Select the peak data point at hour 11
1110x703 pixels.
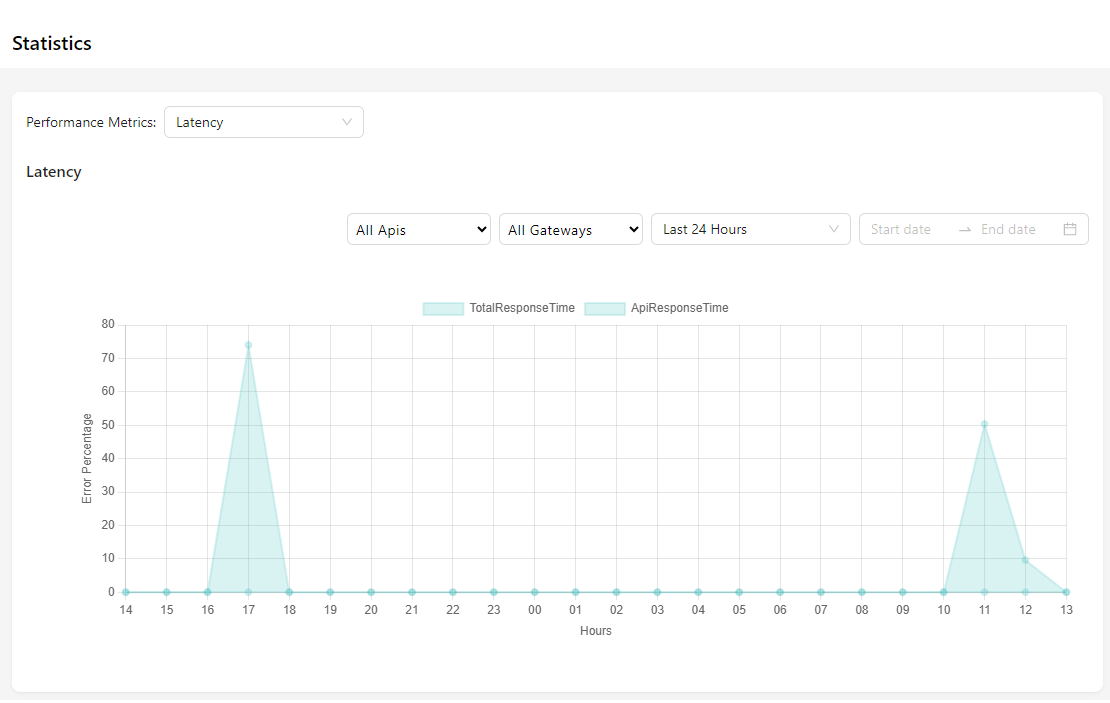[984, 424]
